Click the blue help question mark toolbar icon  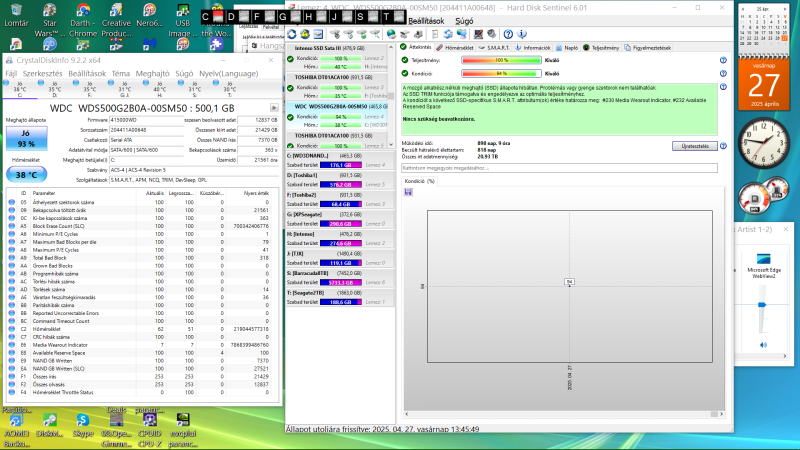tap(508, 34)
